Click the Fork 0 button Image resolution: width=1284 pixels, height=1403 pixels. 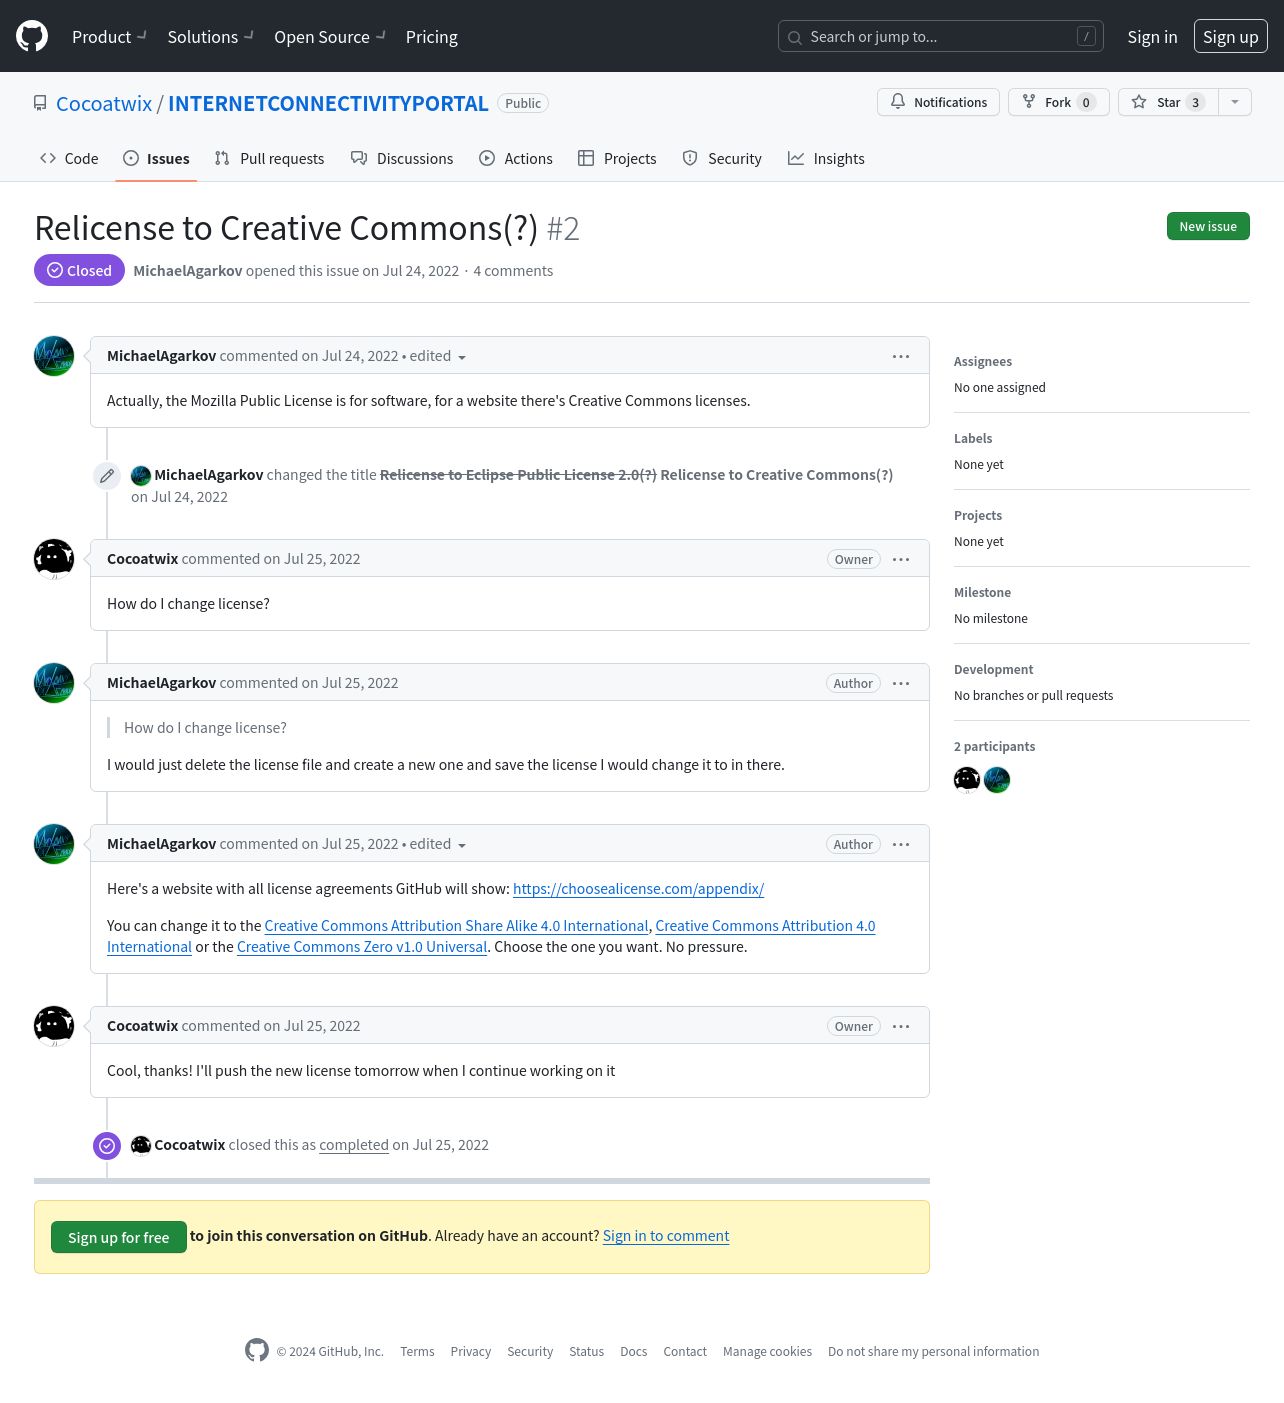pyautogui.click(x=1058, y=102)
